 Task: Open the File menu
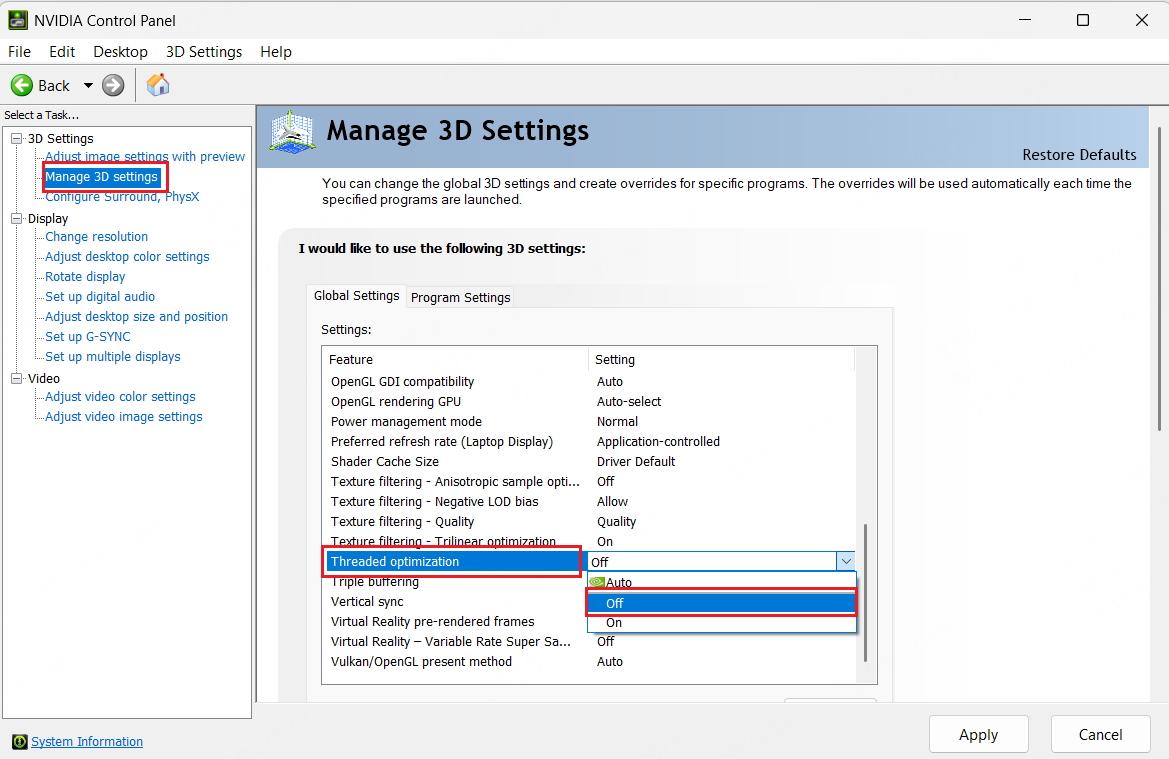(x=19, y=51)
